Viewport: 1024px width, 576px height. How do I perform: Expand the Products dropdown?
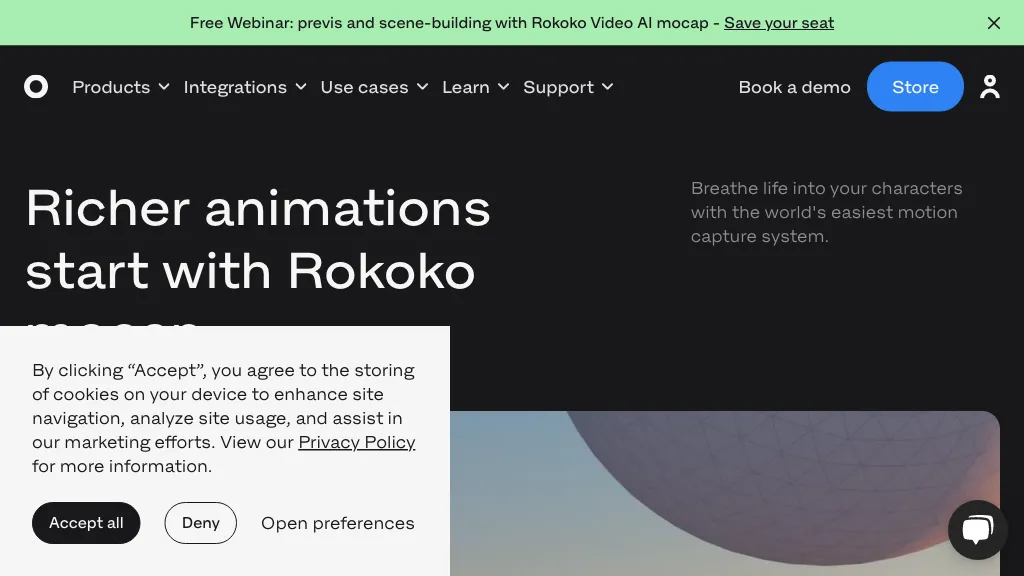tap(120, 87)
